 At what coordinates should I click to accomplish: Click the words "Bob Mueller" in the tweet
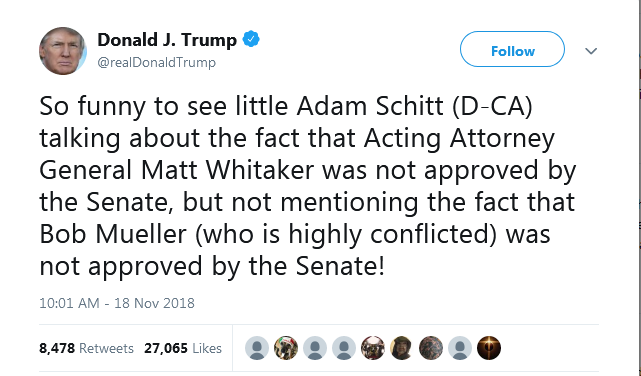click(x=113, y=234)
